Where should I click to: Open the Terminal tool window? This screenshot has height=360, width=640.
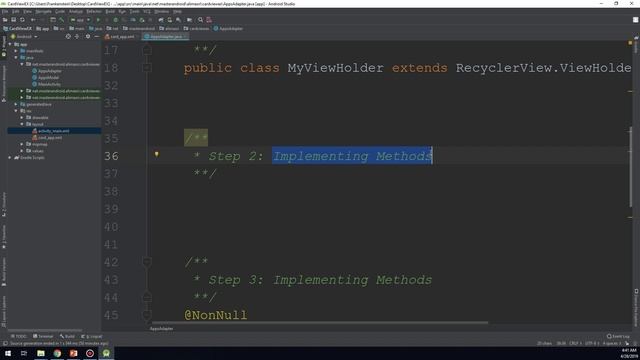43,336
